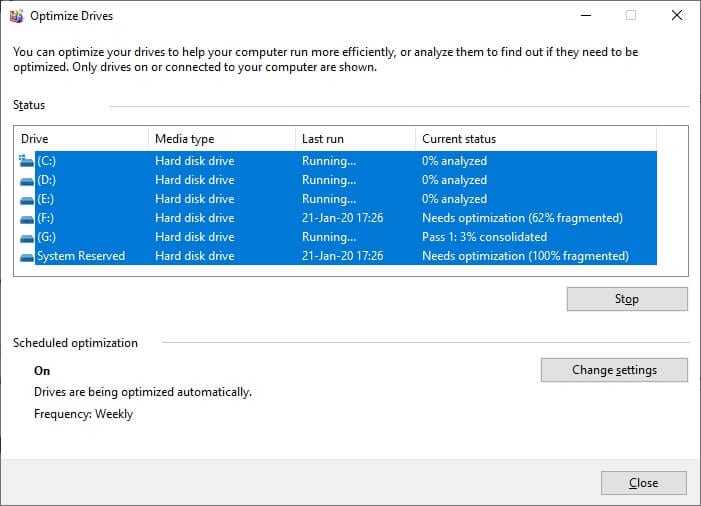The height and width of the screenshot is (506, 701).
Task: Click the G: drive icon
Action: [27, 238]
